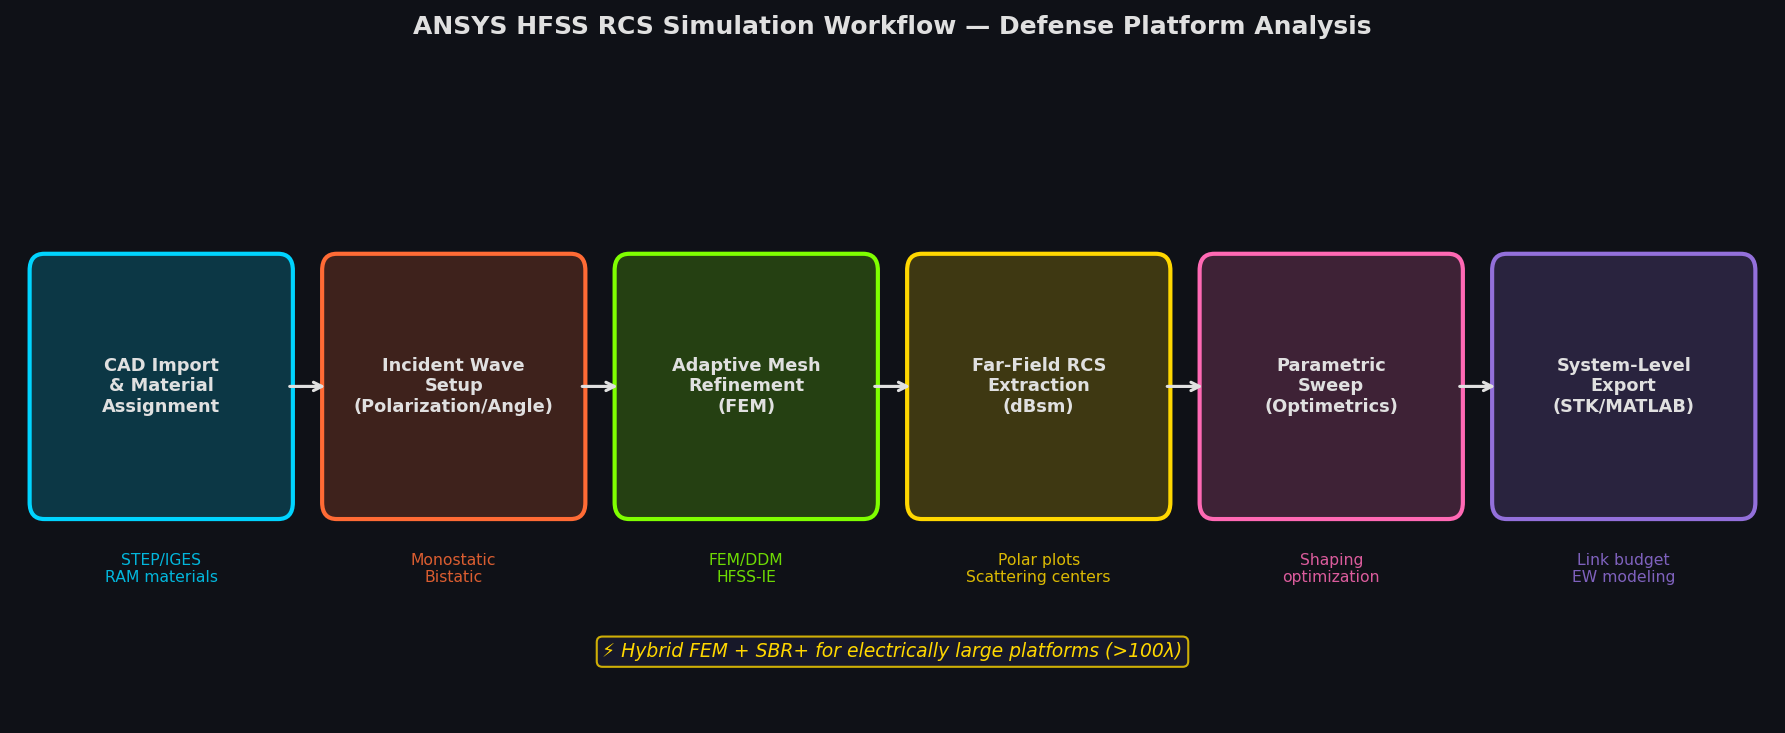Select the System-Level Export (STK/MATLAB) box
Screen dimensions: 1785x733
tap(1624, 386)
